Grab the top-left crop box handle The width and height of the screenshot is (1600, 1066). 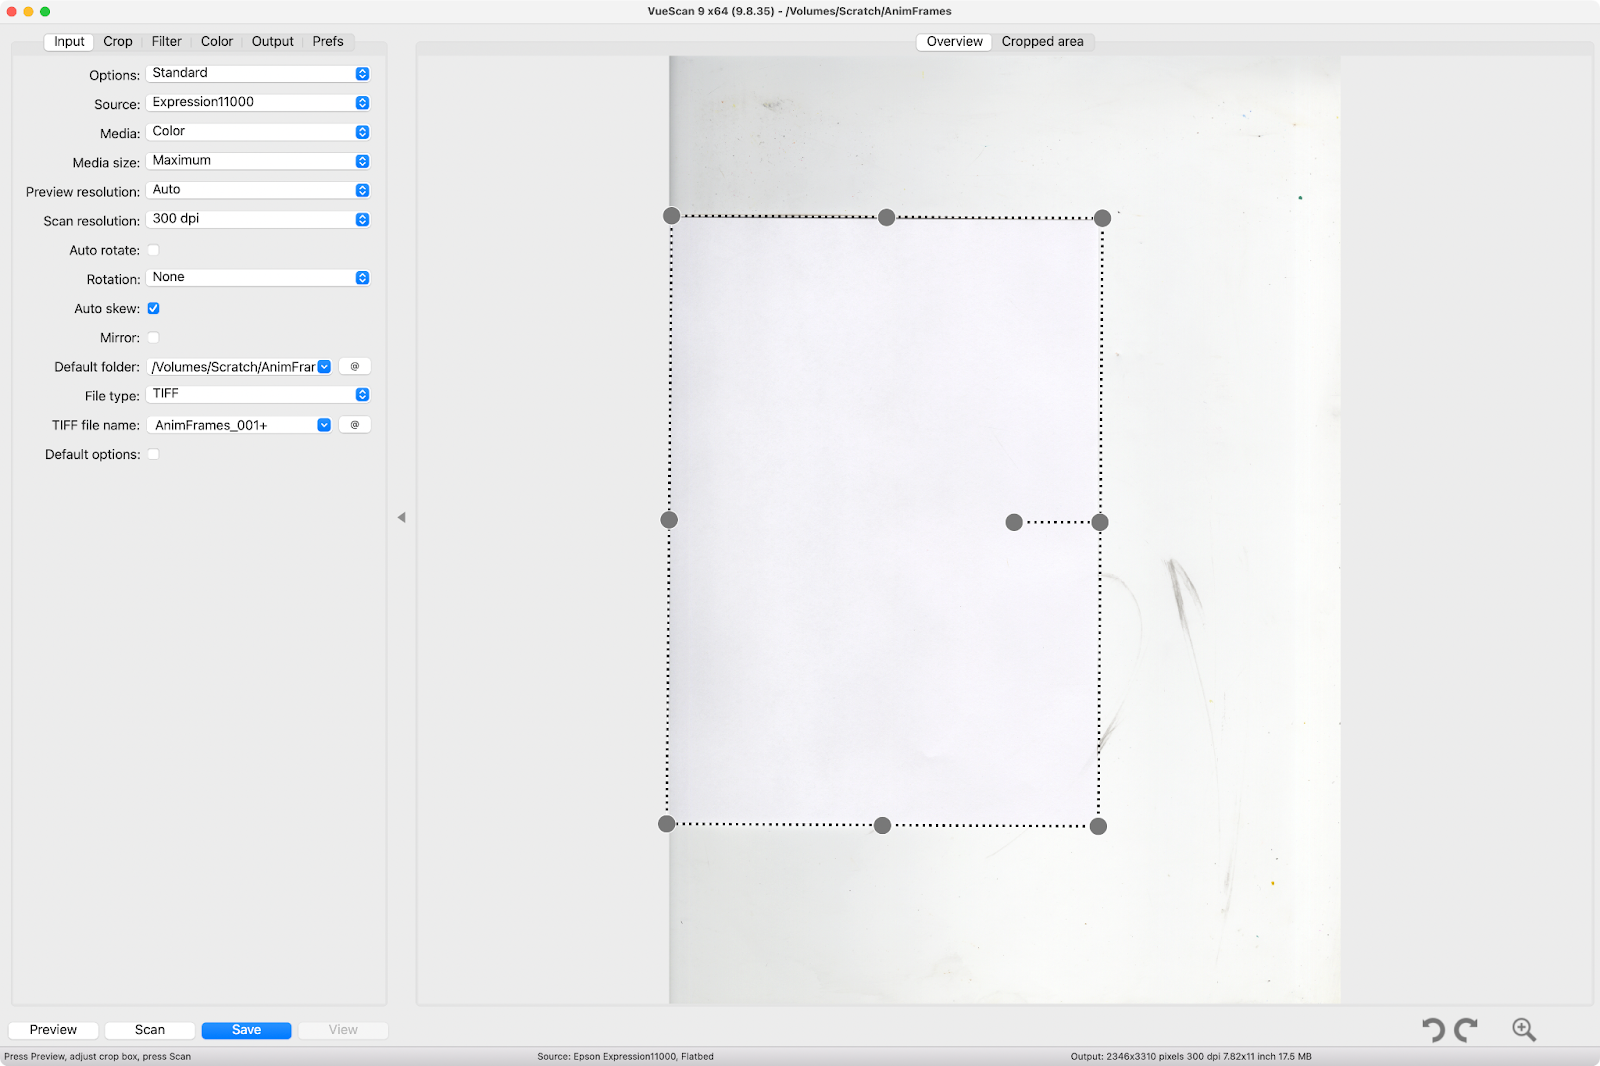[672, 216]
